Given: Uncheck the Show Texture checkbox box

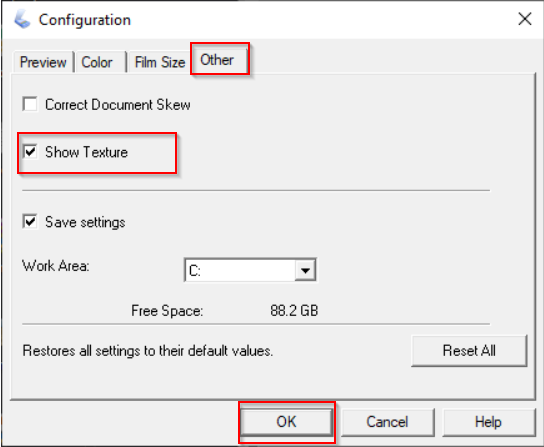Looking at the screenshot, I should pyautogui.click(x=30, y=152).
